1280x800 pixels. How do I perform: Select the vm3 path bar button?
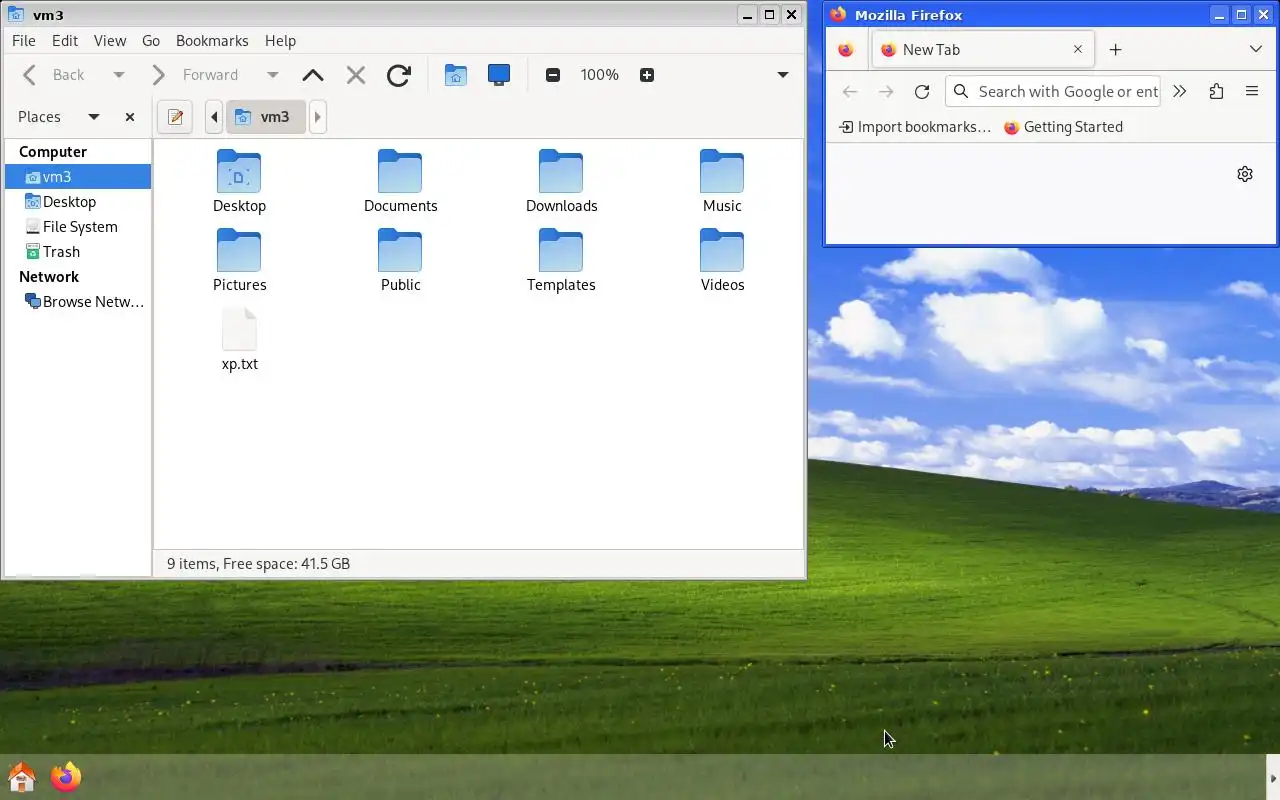click(265, 117)
